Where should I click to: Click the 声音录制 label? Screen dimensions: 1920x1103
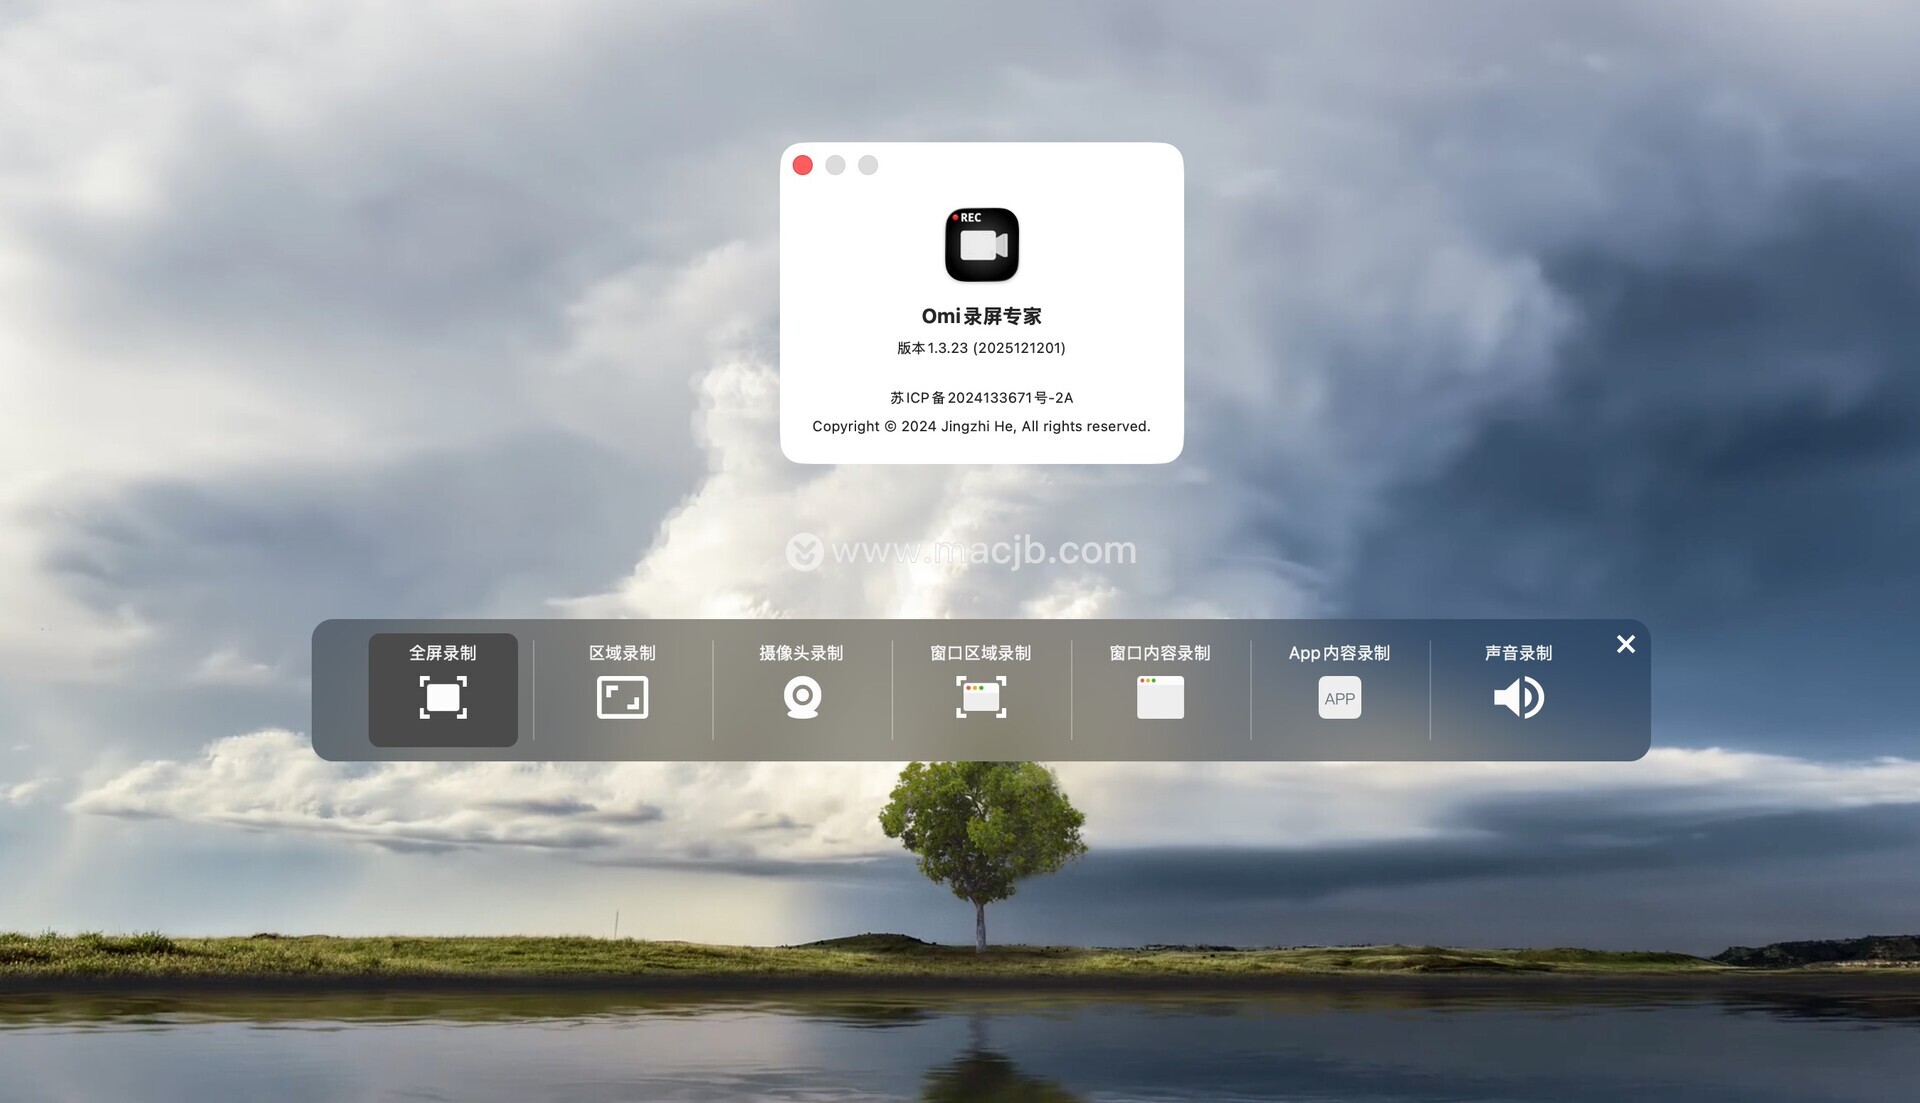pyautogui.click(x=1518, y=653)
